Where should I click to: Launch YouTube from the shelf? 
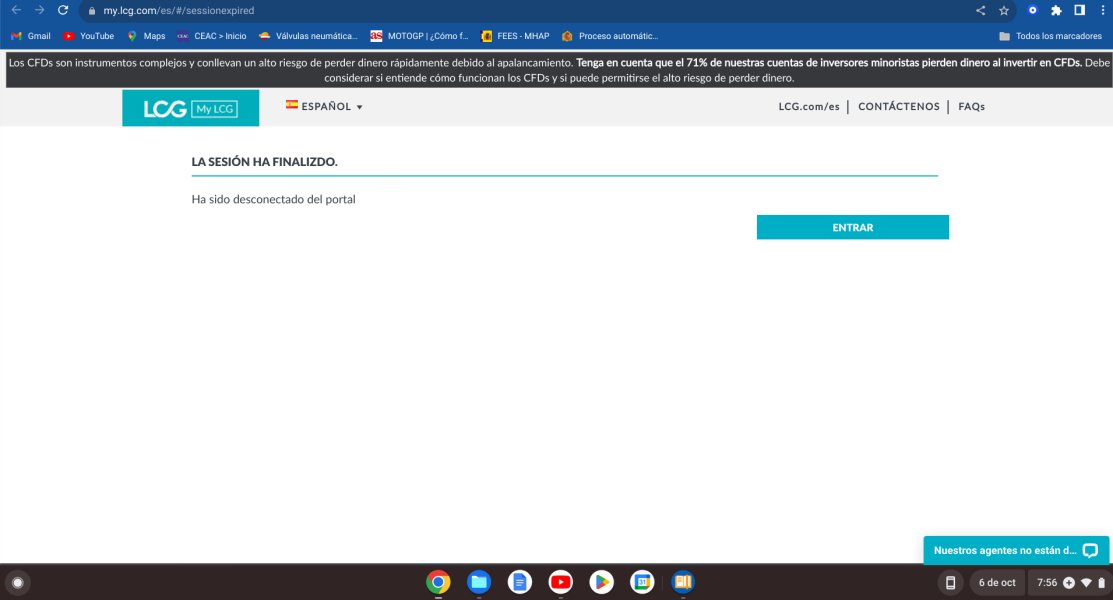point(561,582)
